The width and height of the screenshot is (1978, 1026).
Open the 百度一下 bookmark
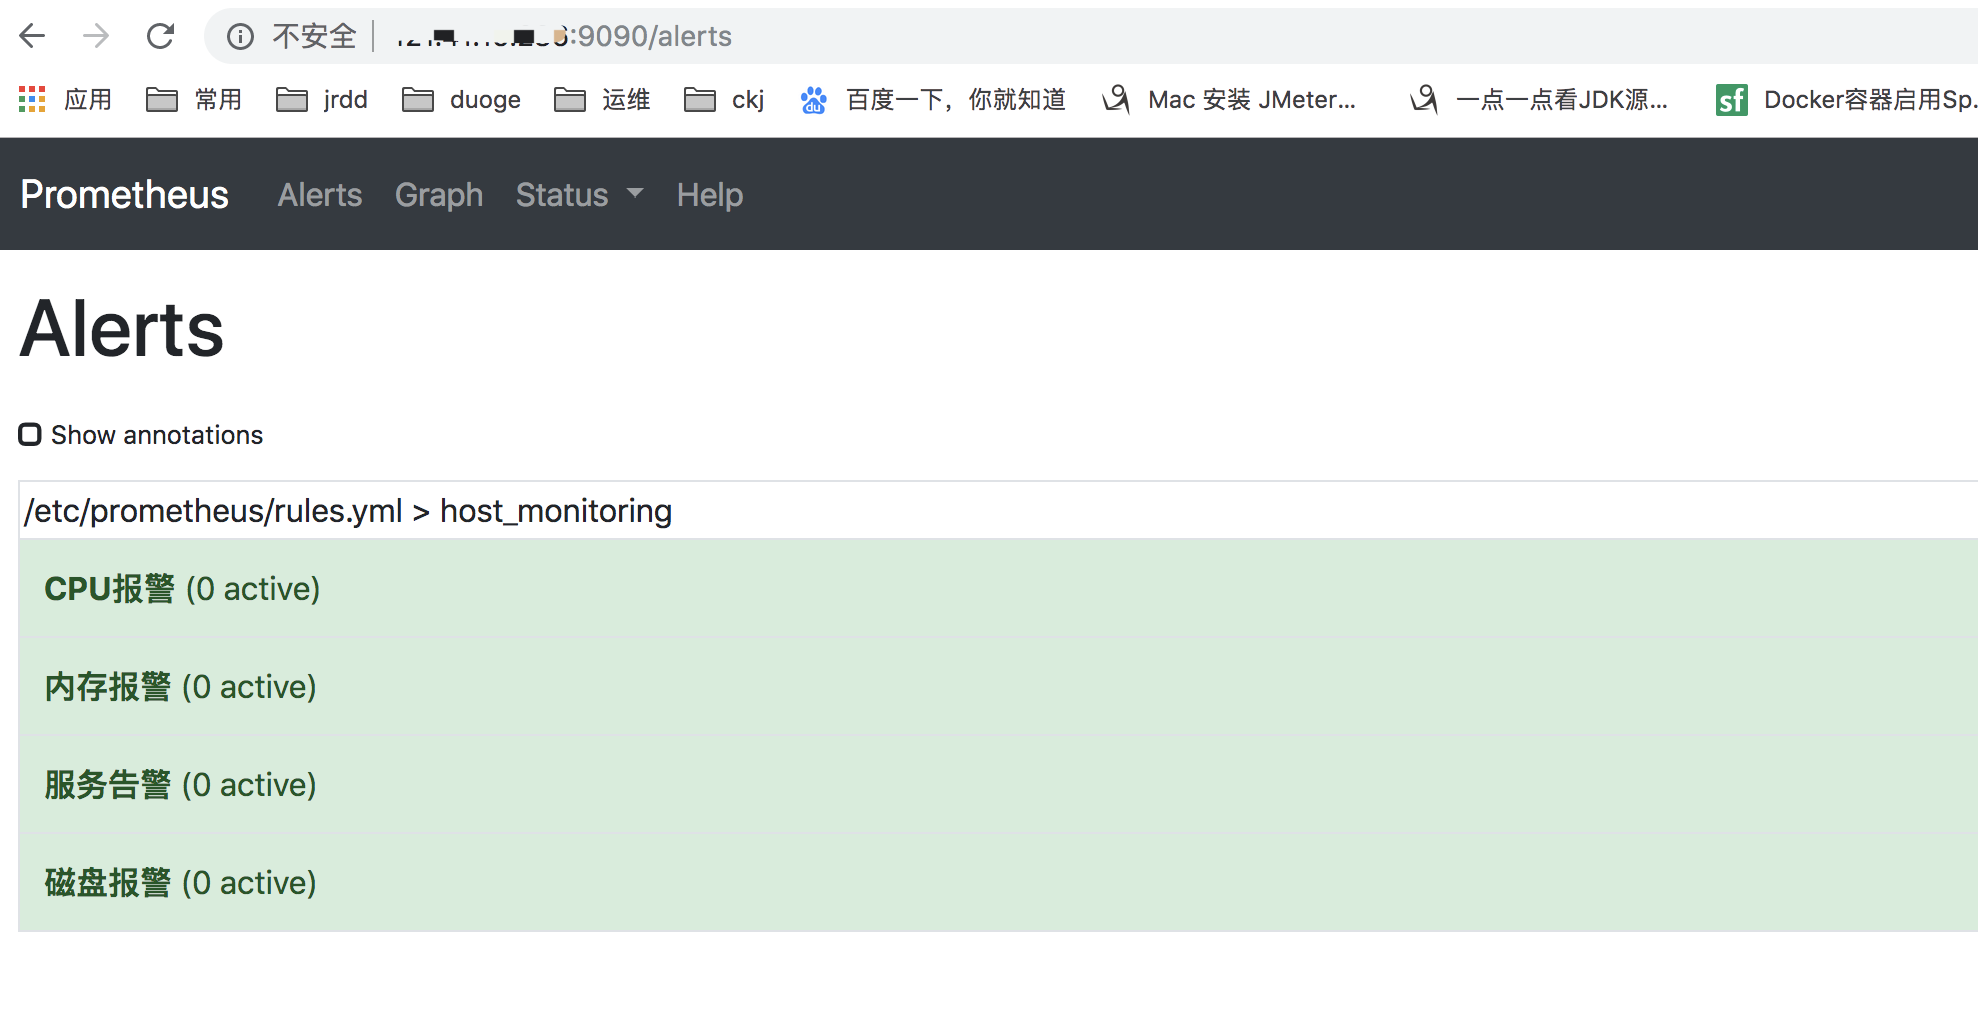pyautogui.click(x=935, y=99)
